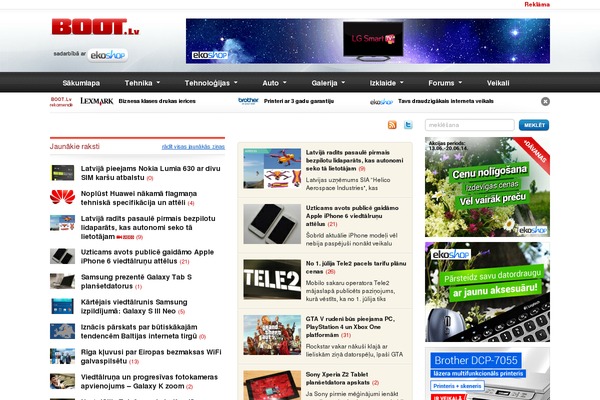The width and height of the screenshot is (600, 400).
Task: Click the '(31)' comment count on GTA V article
Action: [x=346, y=335]
